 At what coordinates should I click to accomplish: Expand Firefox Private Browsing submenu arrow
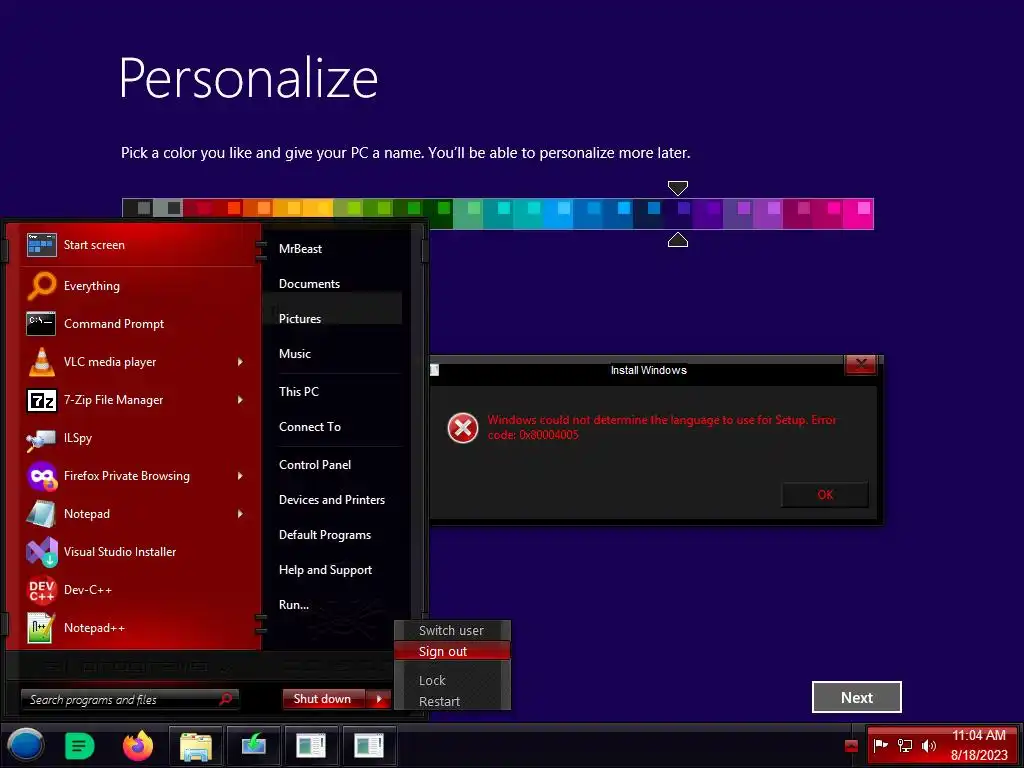tap(240, 476)
